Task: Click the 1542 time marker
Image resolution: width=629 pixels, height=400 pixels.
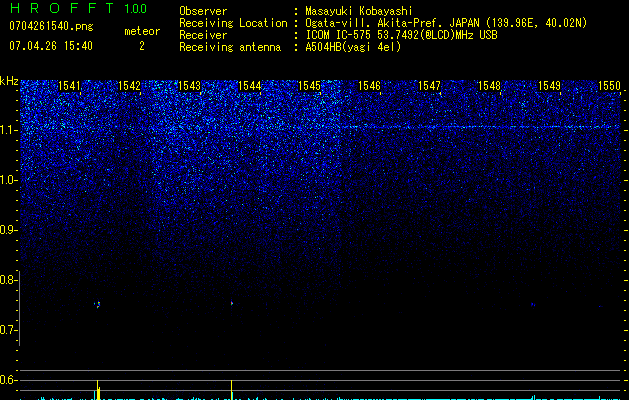Action: coord(130,86)
